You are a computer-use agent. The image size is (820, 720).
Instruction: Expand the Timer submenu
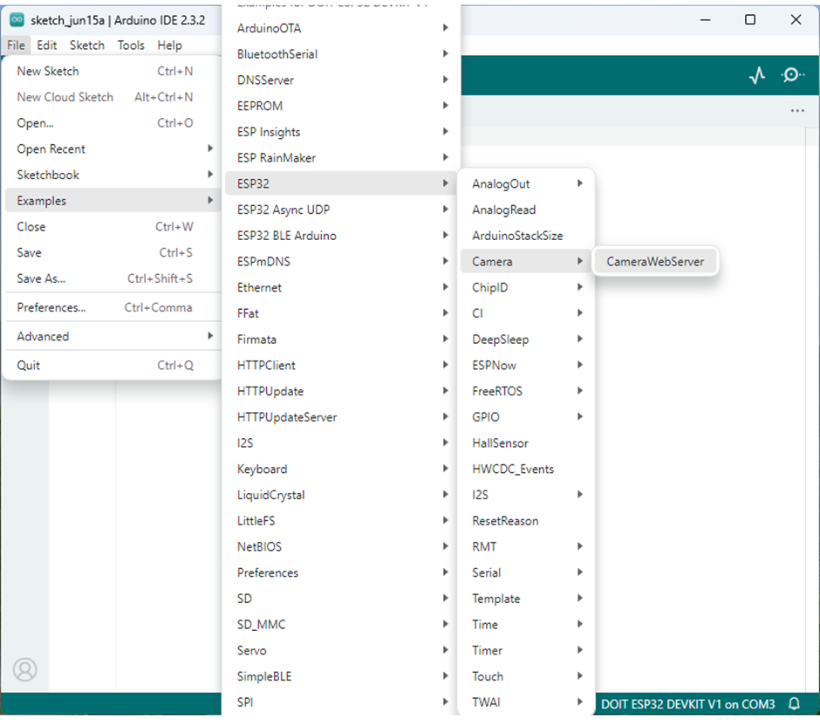(526, 650)
